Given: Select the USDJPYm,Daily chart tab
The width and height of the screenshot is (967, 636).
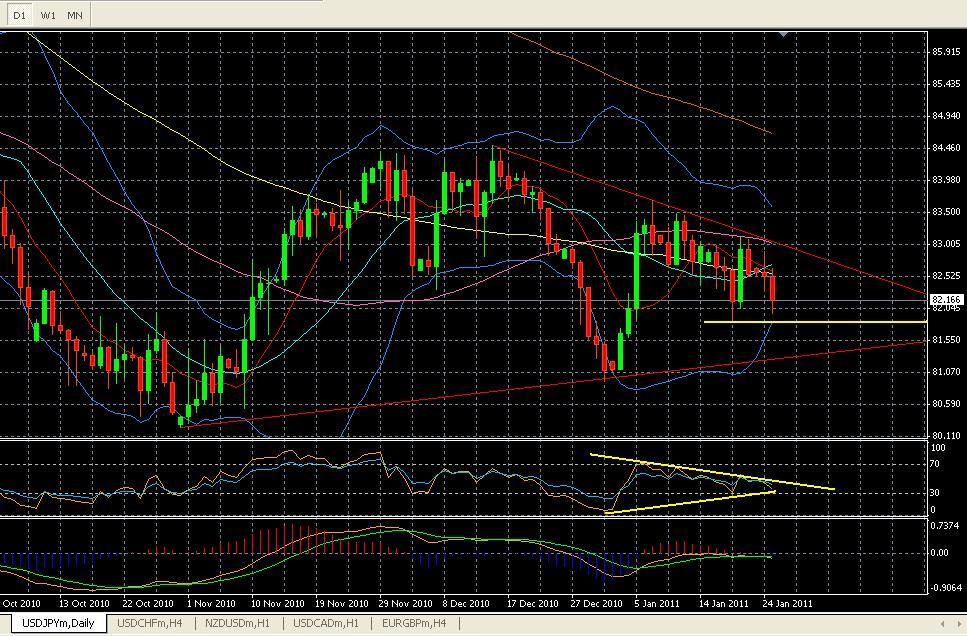Looking at the screenshot, I should pos(58,623).
